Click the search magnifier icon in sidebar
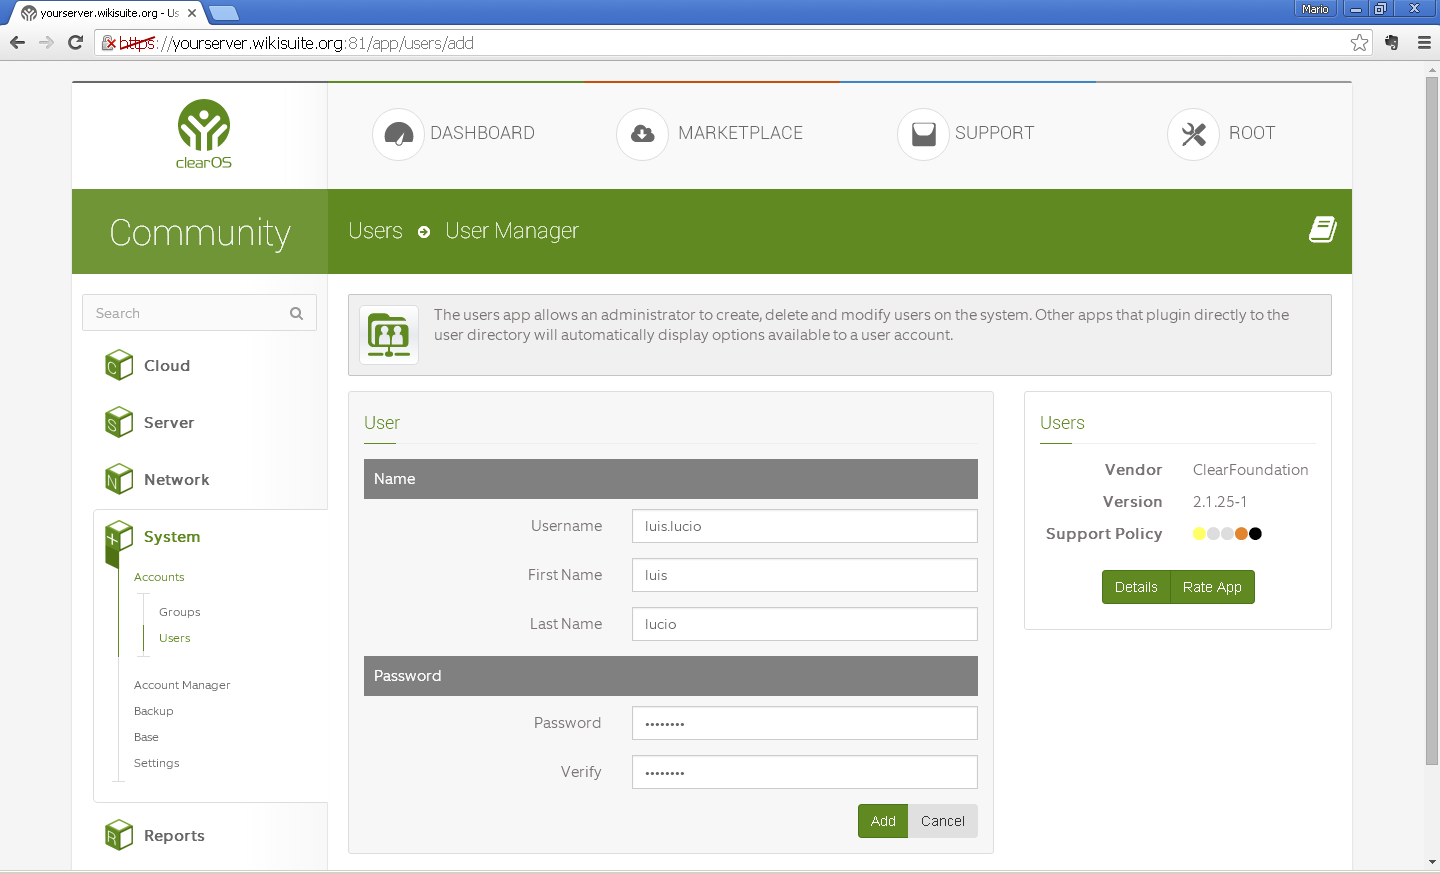1440x874 pixels. (x=296, y=313)
